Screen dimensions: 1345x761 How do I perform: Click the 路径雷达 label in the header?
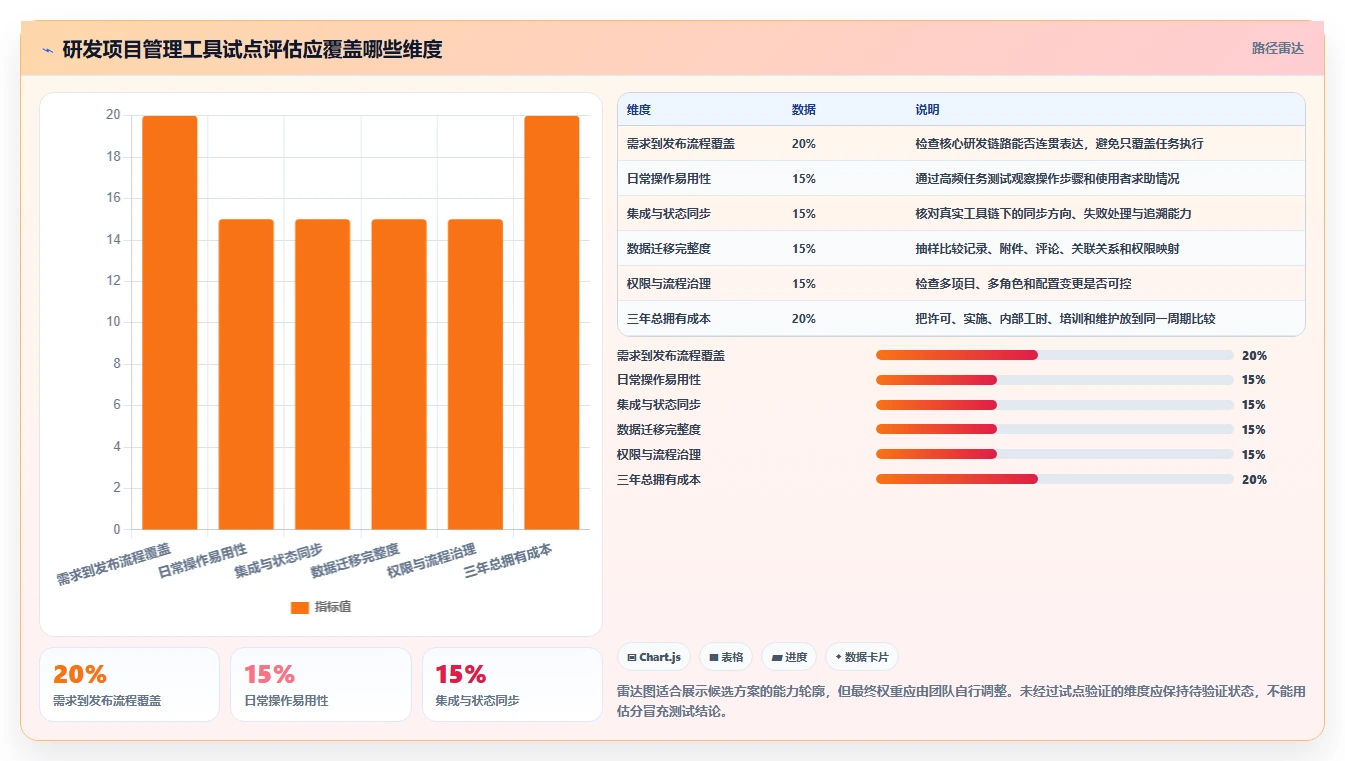coord(1277,48)
